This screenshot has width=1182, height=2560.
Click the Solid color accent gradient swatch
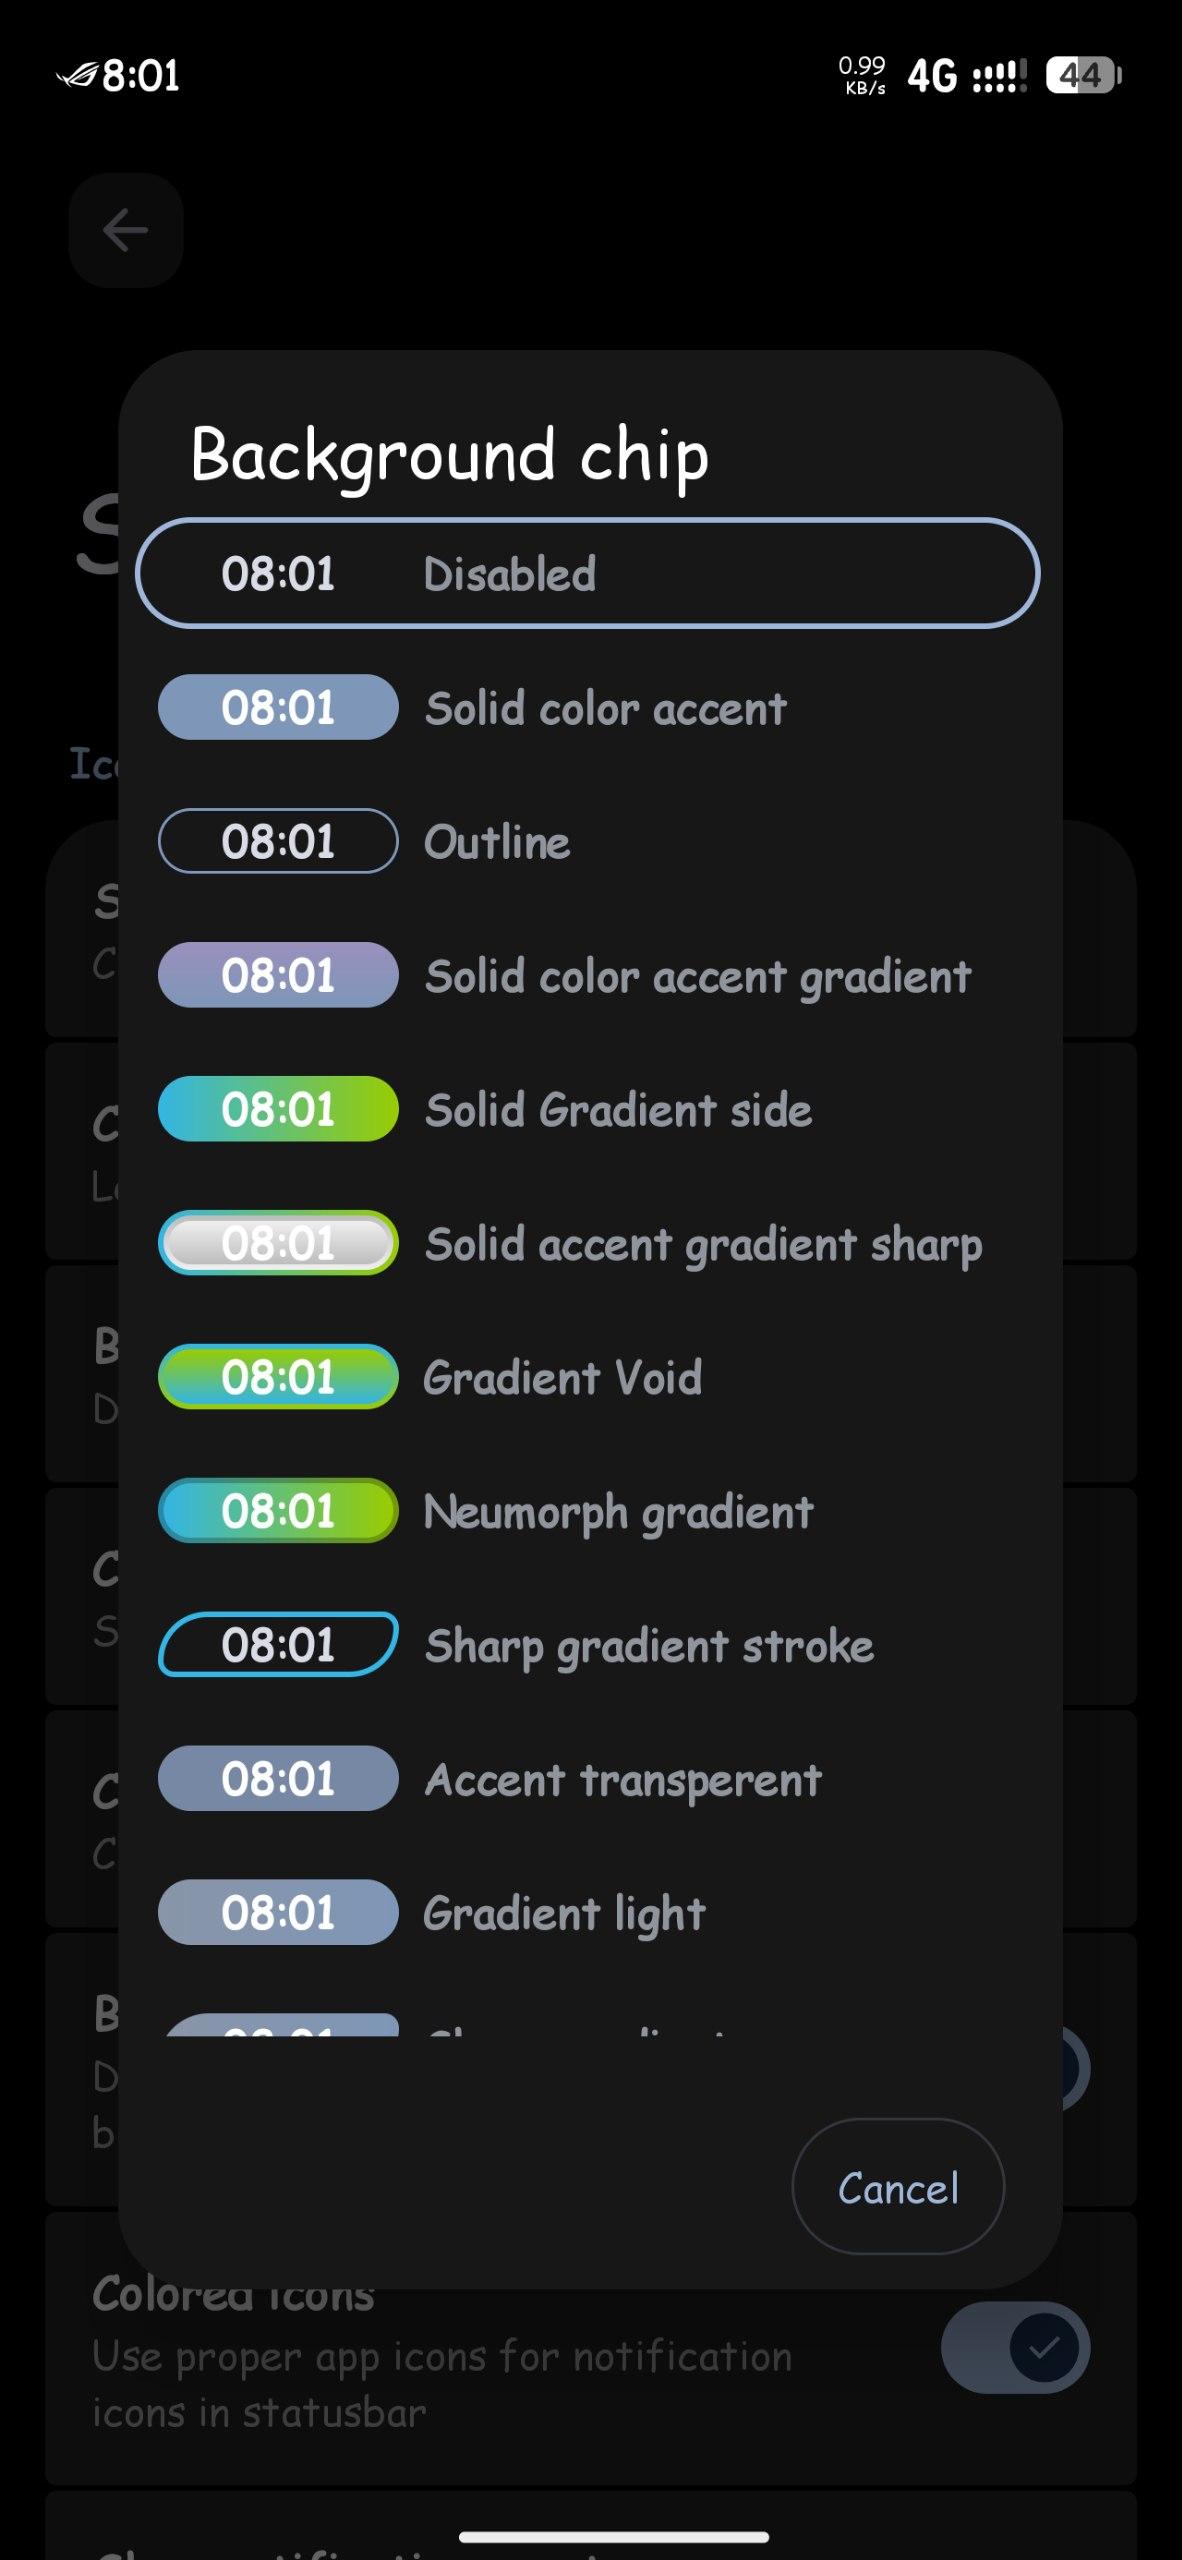tap(278, 975)
